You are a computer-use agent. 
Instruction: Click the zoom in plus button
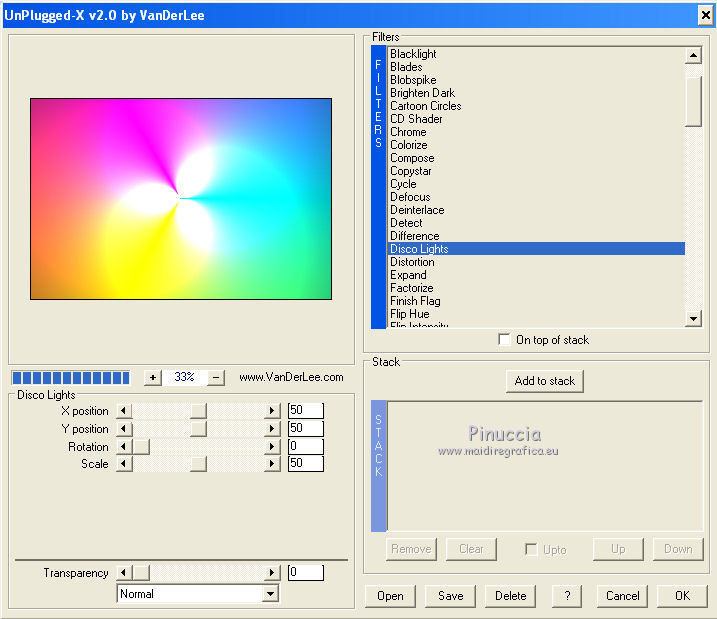click(x=152, y=377)
